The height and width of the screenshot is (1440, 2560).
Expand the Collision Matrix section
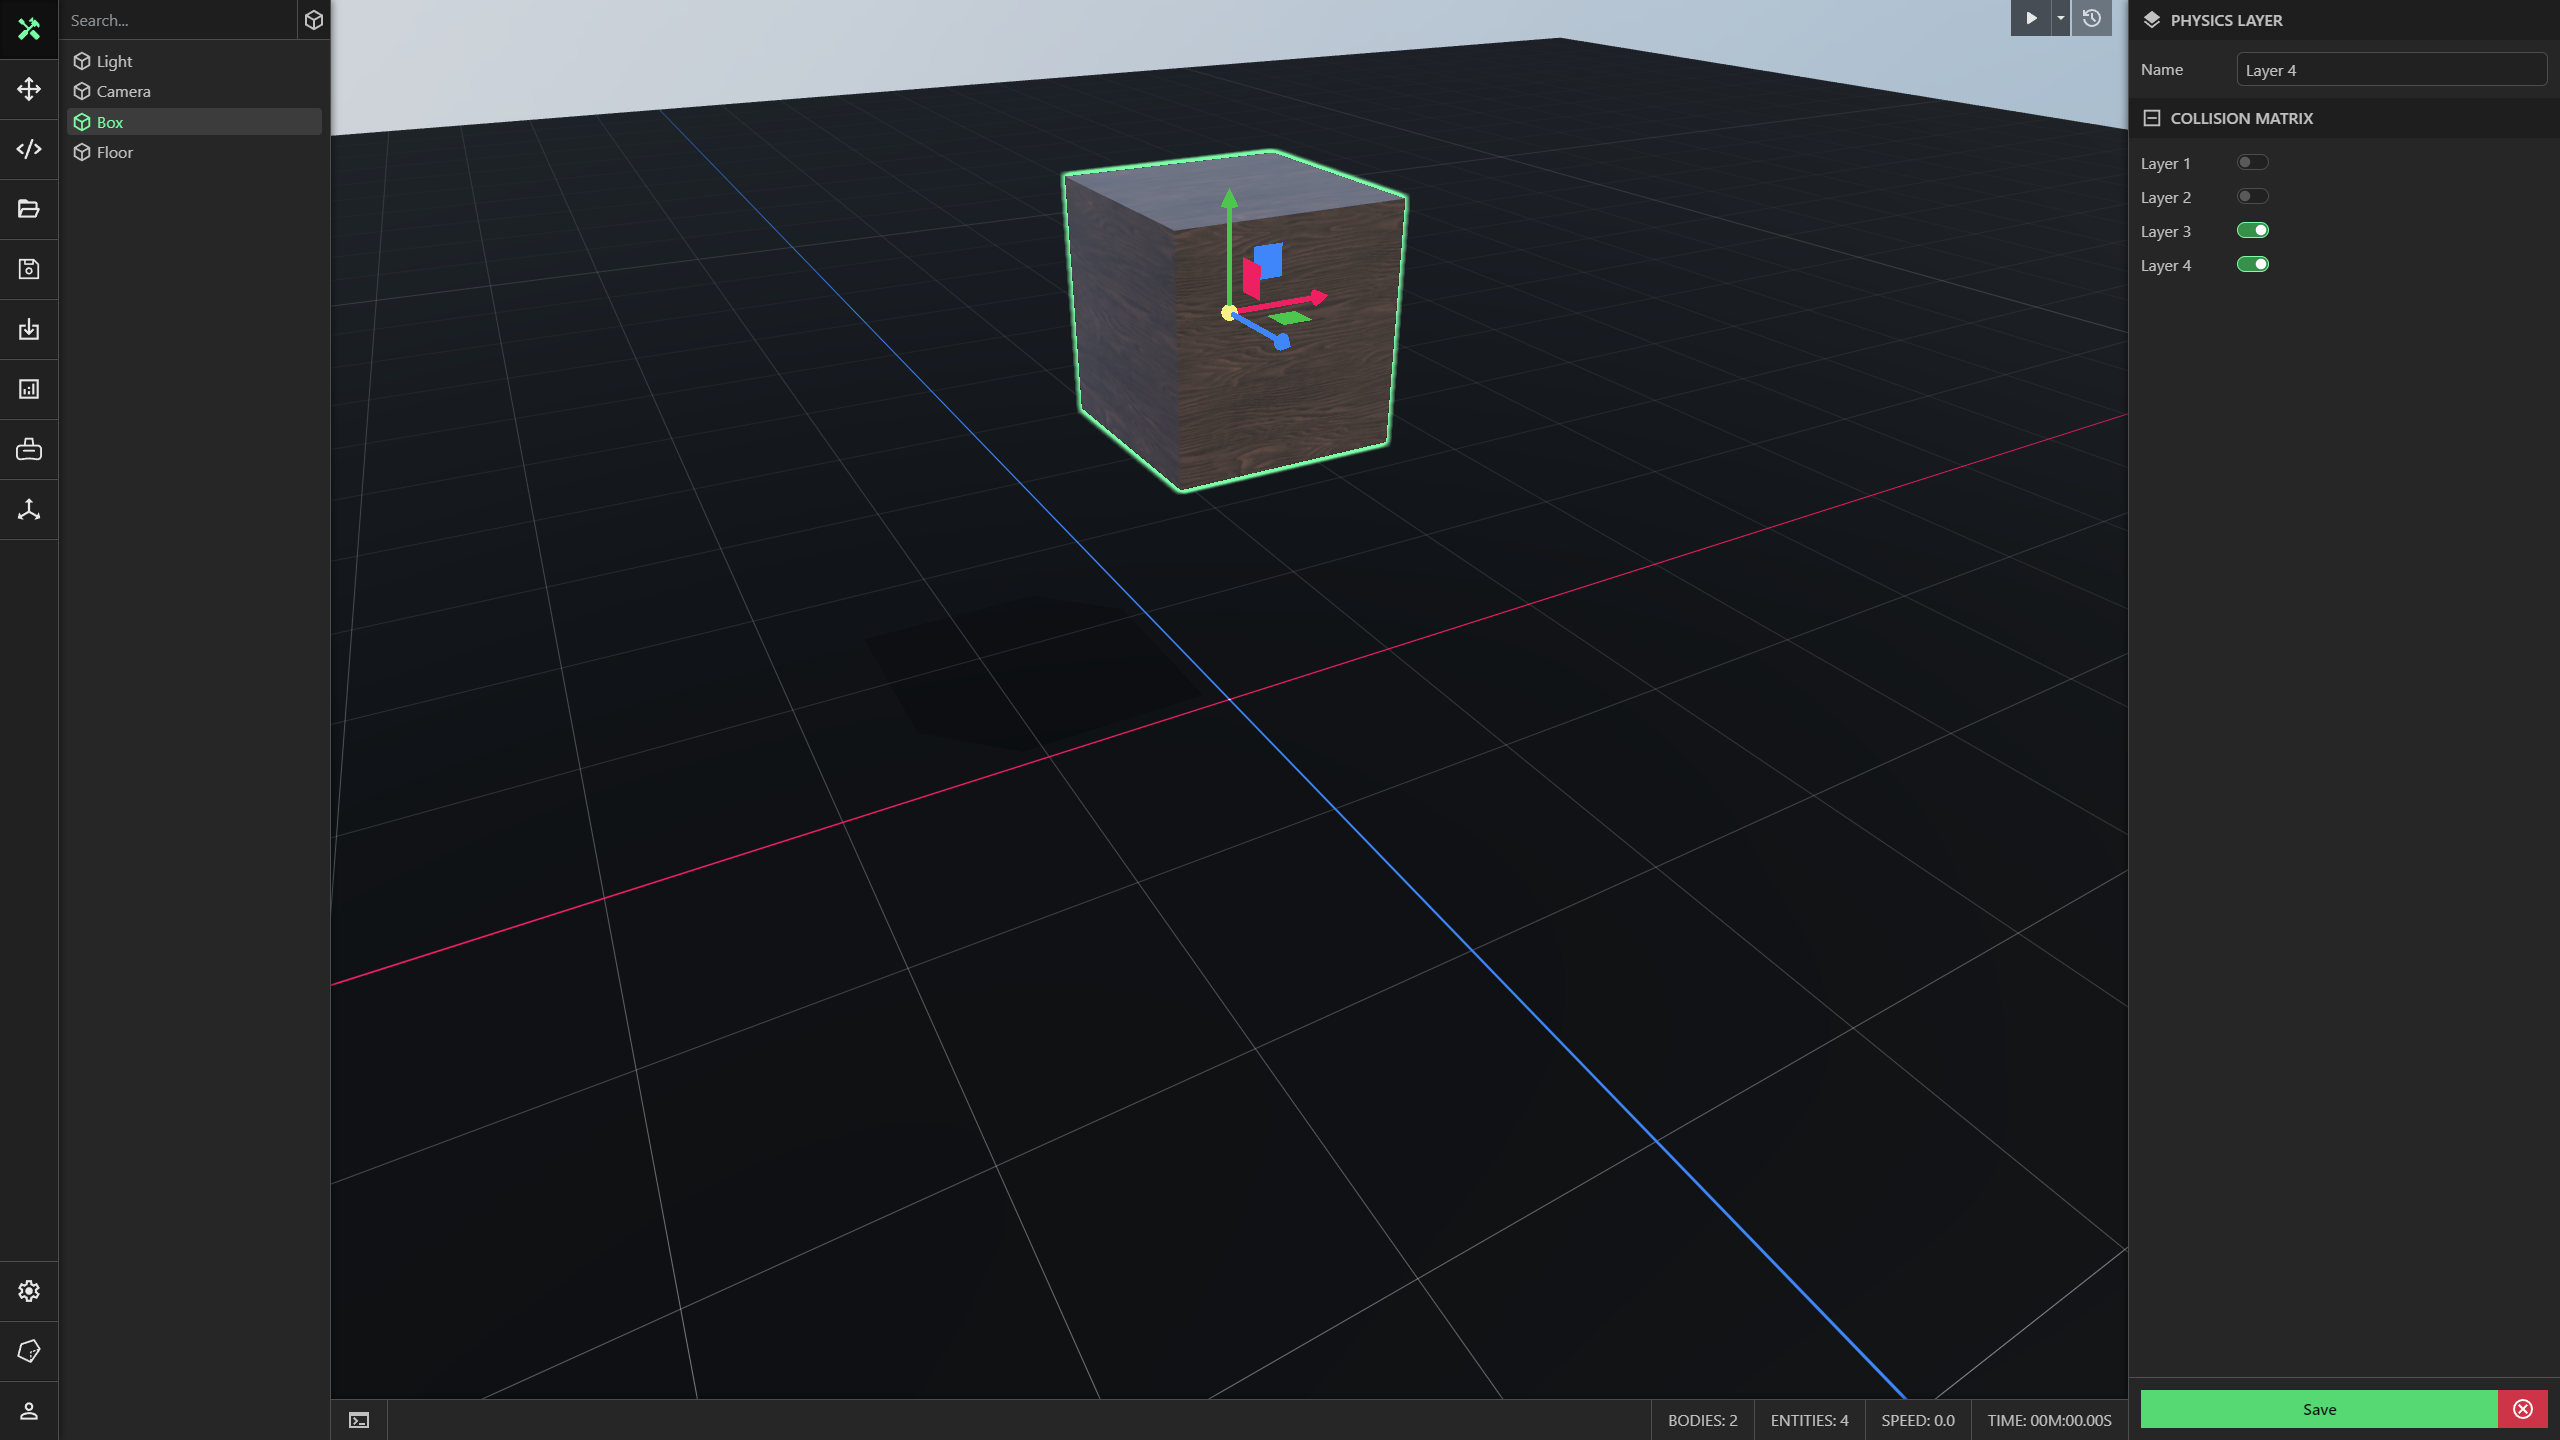(x=2150, y=116)
